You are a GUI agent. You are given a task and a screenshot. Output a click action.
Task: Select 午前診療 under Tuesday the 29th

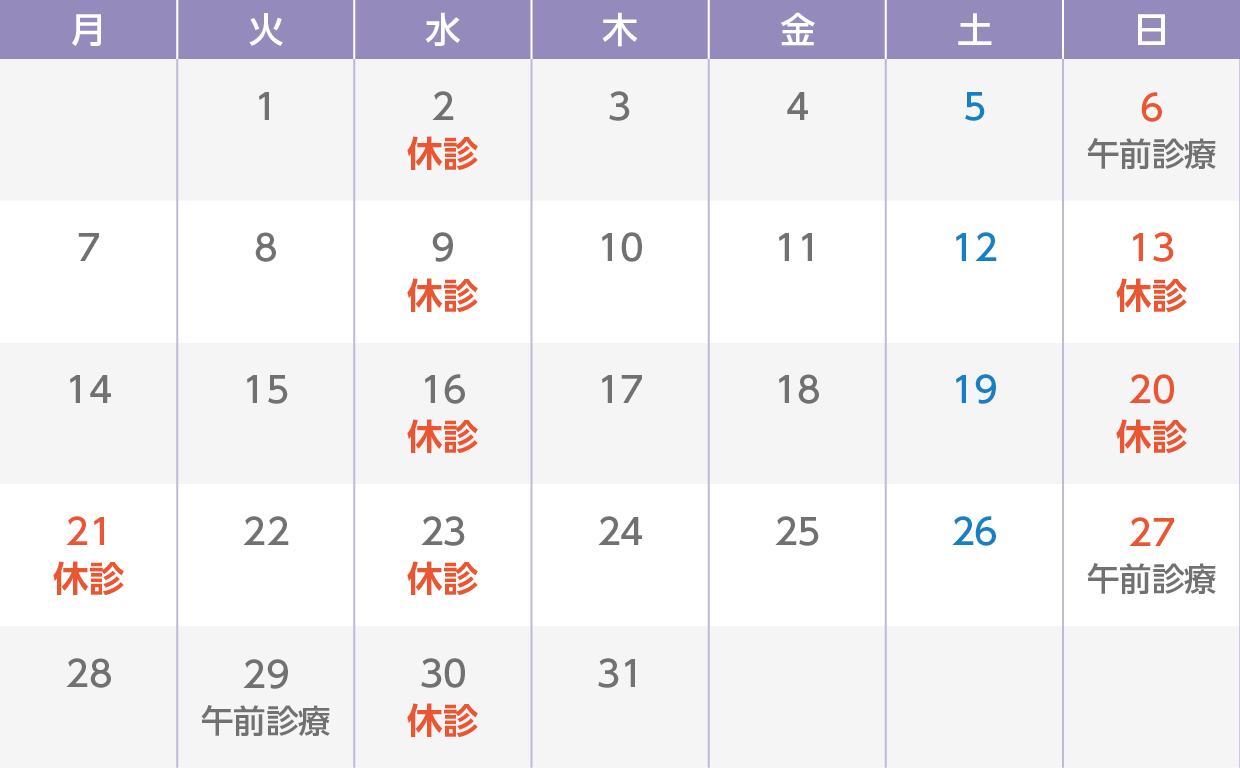tap(265, 721)
